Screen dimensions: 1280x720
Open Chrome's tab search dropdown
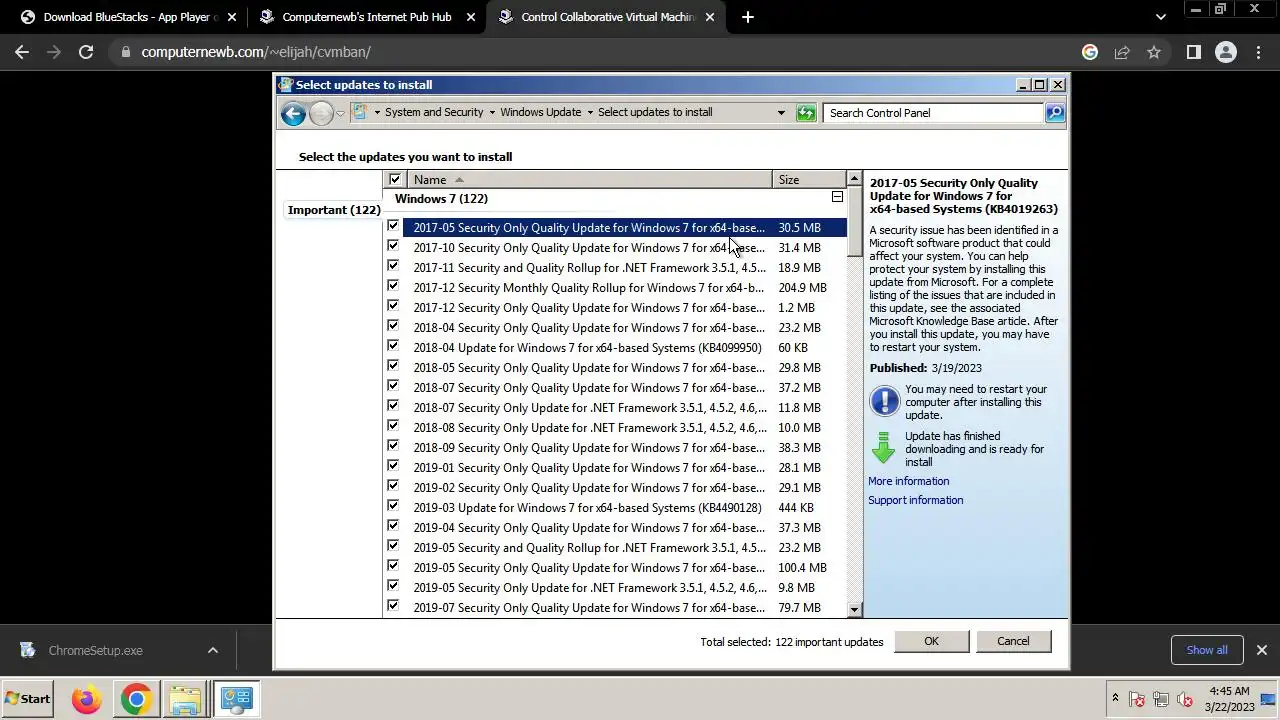1160,17
